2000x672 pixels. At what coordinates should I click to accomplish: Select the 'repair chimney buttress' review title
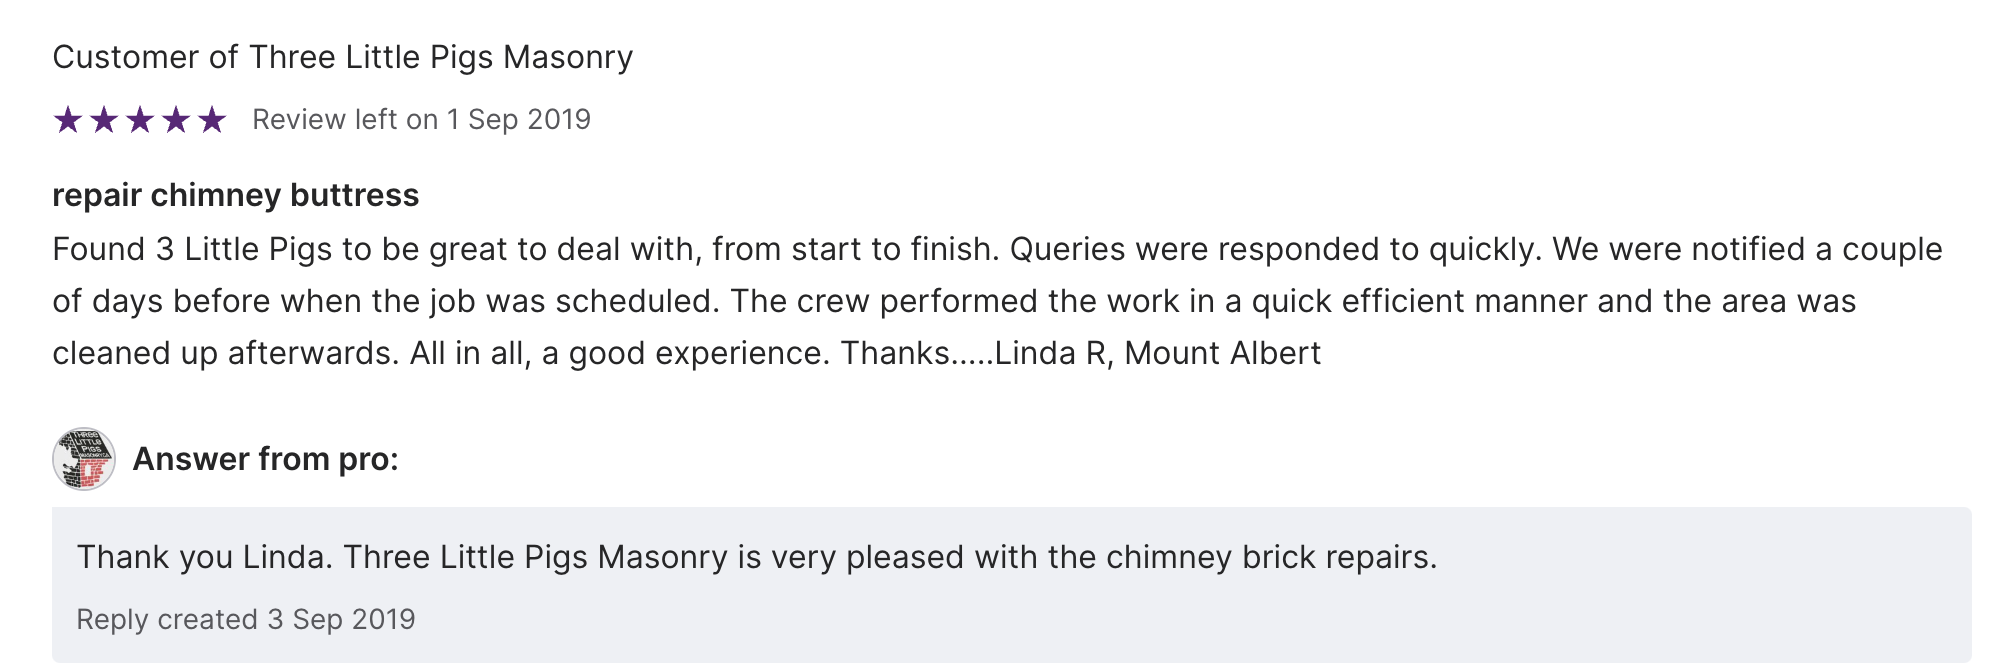click(235, 195)
